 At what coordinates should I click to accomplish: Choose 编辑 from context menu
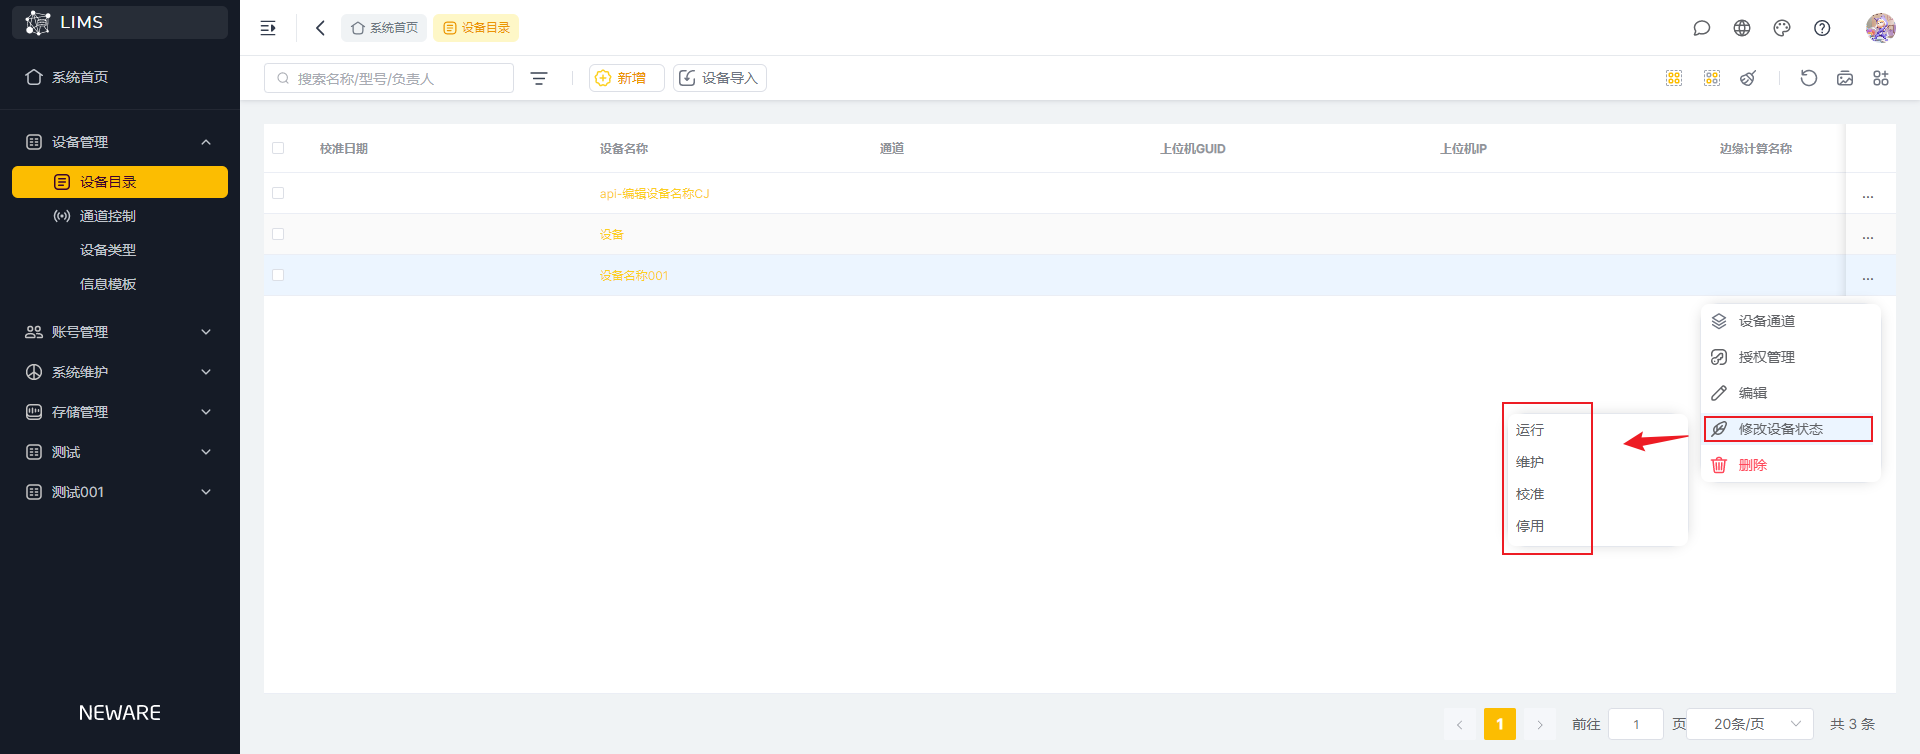(1790, 393)
